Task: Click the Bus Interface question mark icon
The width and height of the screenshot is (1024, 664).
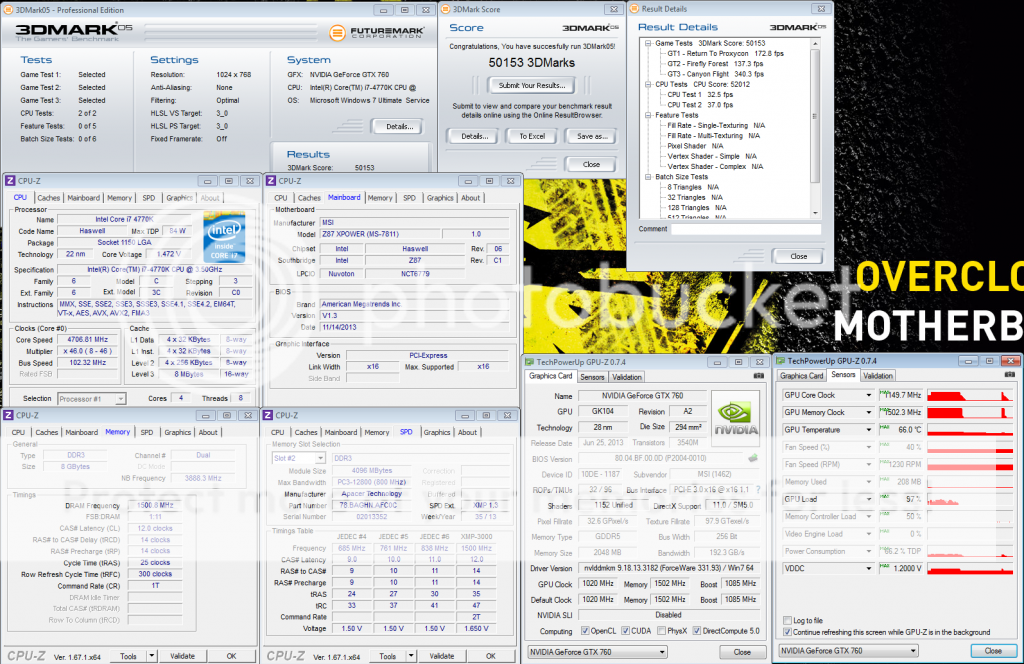Action: tap(758, 490)
